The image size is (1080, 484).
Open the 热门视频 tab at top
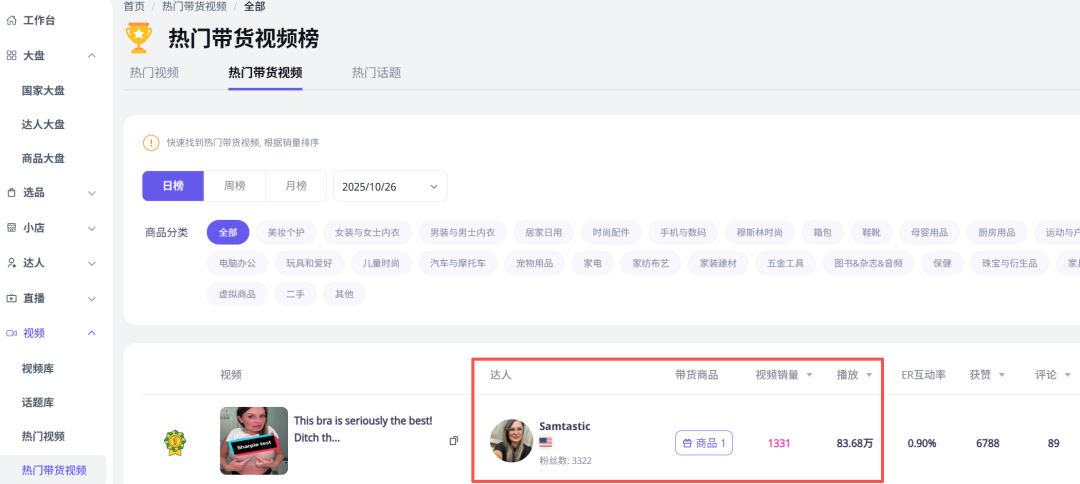coord(154,73)
